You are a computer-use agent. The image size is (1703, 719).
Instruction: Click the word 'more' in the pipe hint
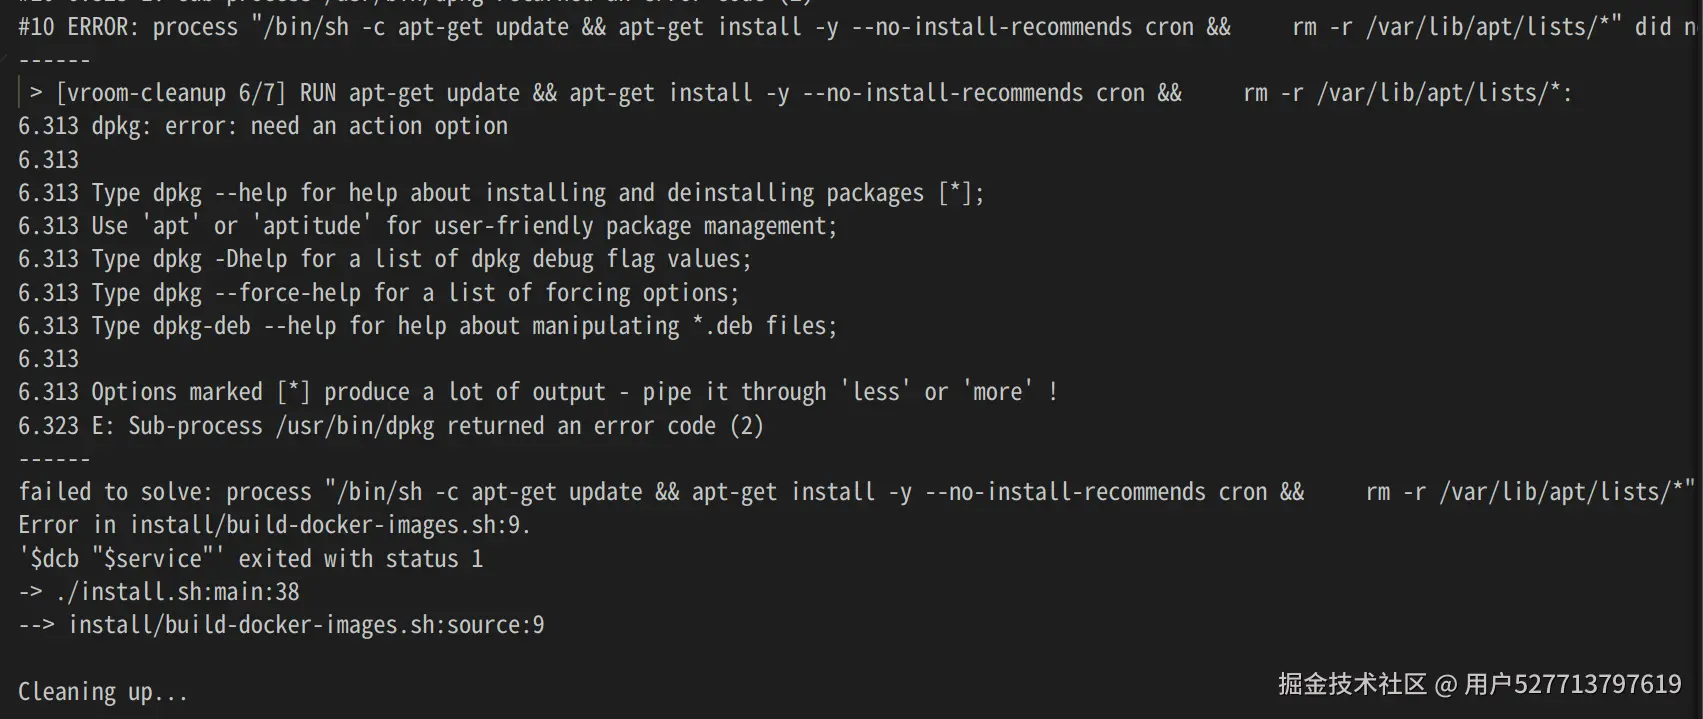tap(997, 392)
